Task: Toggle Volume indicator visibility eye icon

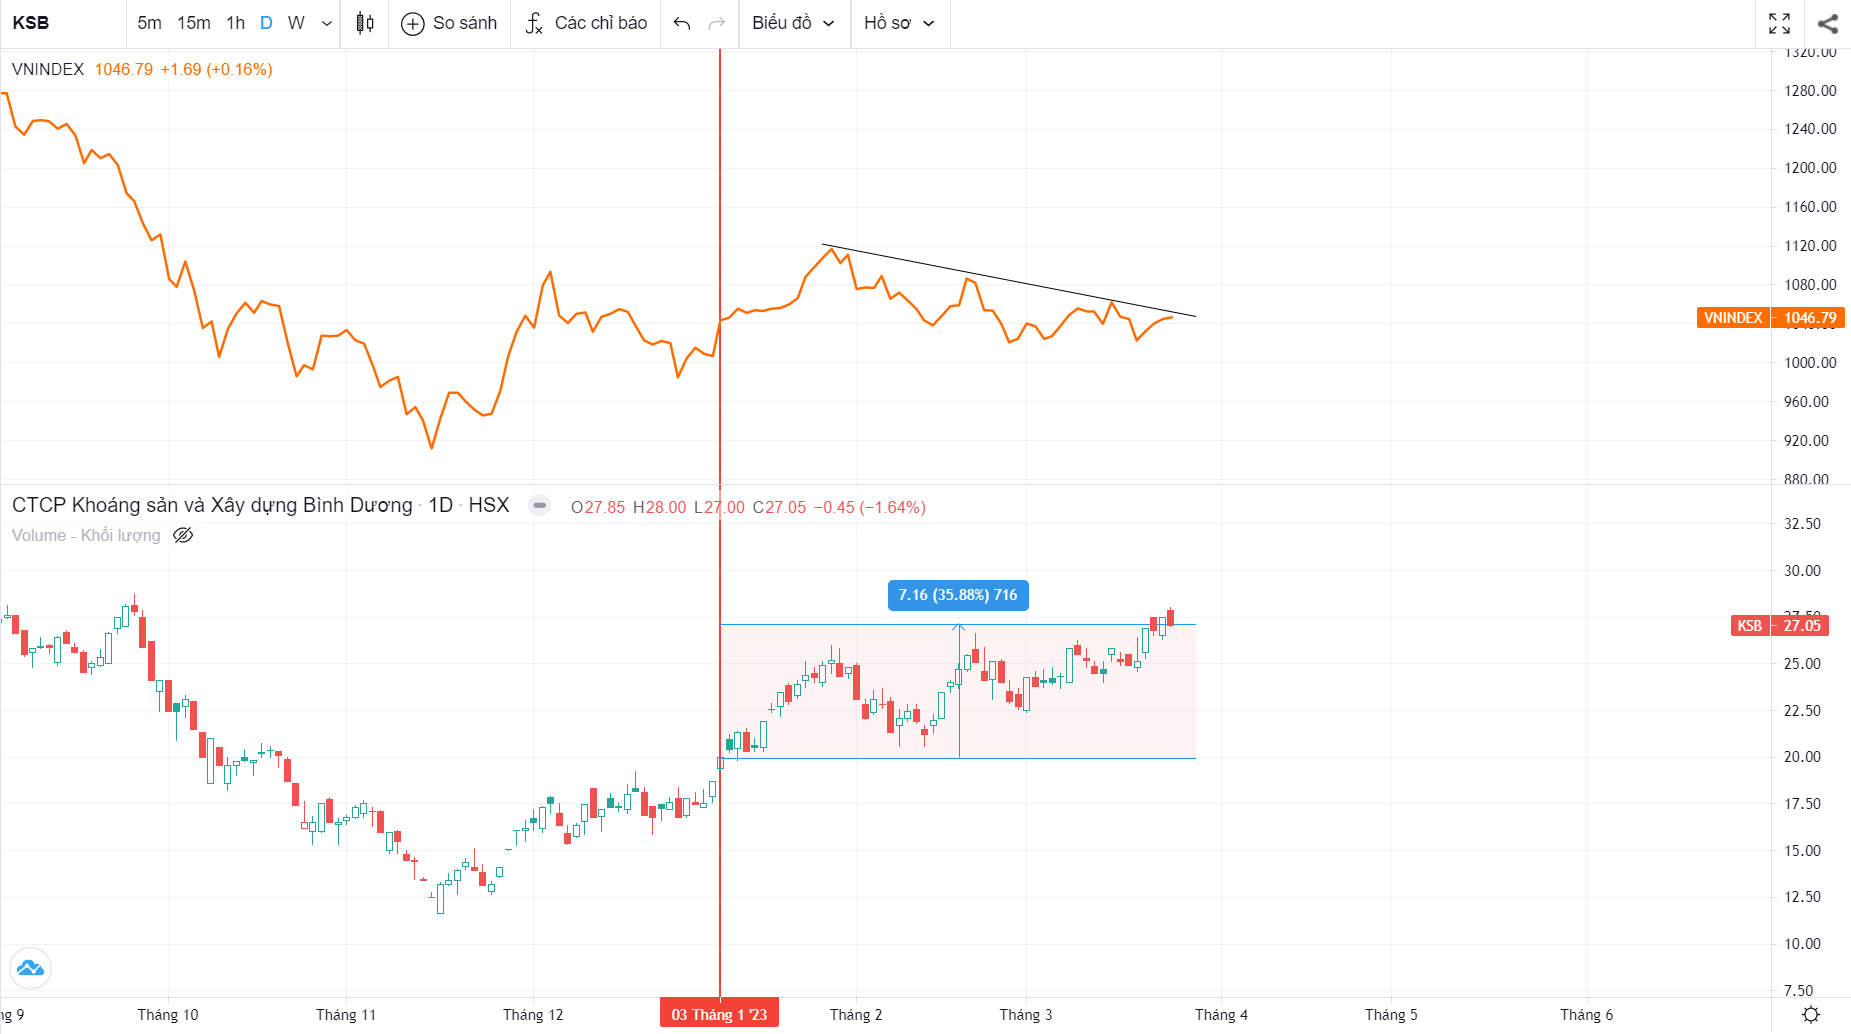Action: [183, 535]
